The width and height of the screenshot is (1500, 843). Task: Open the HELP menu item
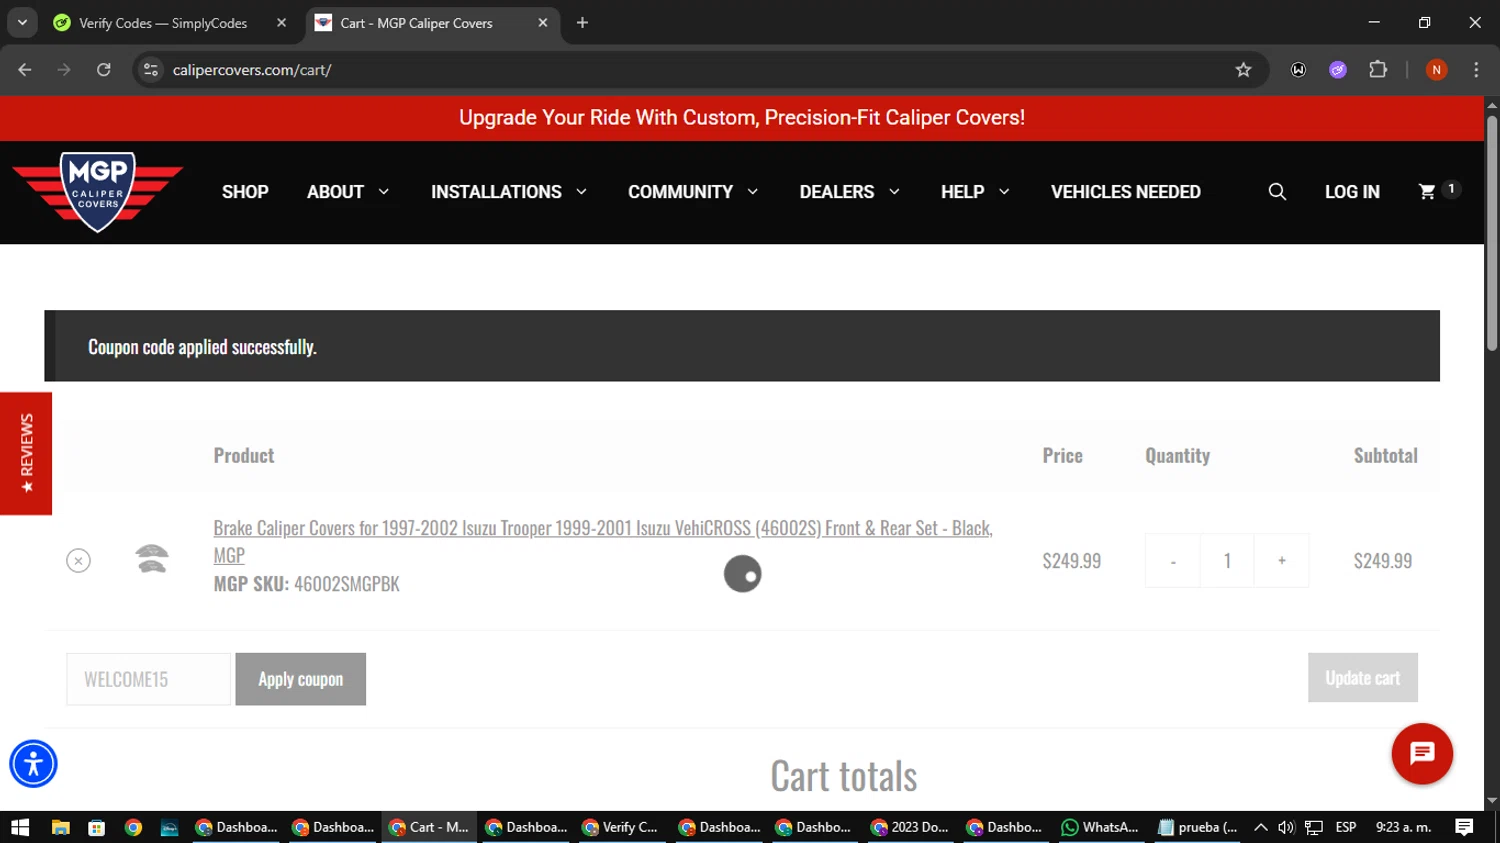[962, 192]
